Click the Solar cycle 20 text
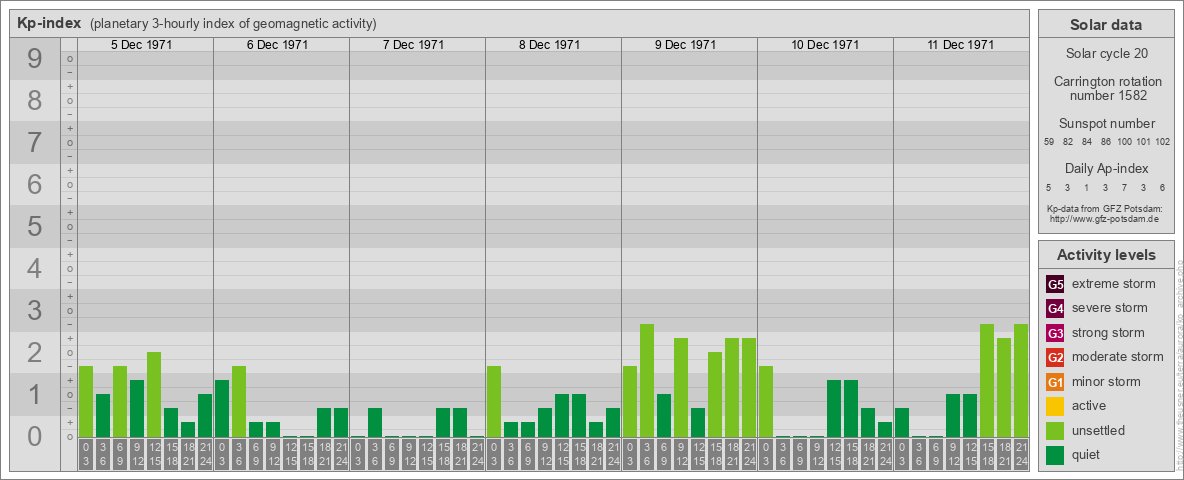Viewport: 1184px width, 480px height. click(1106, 54)
